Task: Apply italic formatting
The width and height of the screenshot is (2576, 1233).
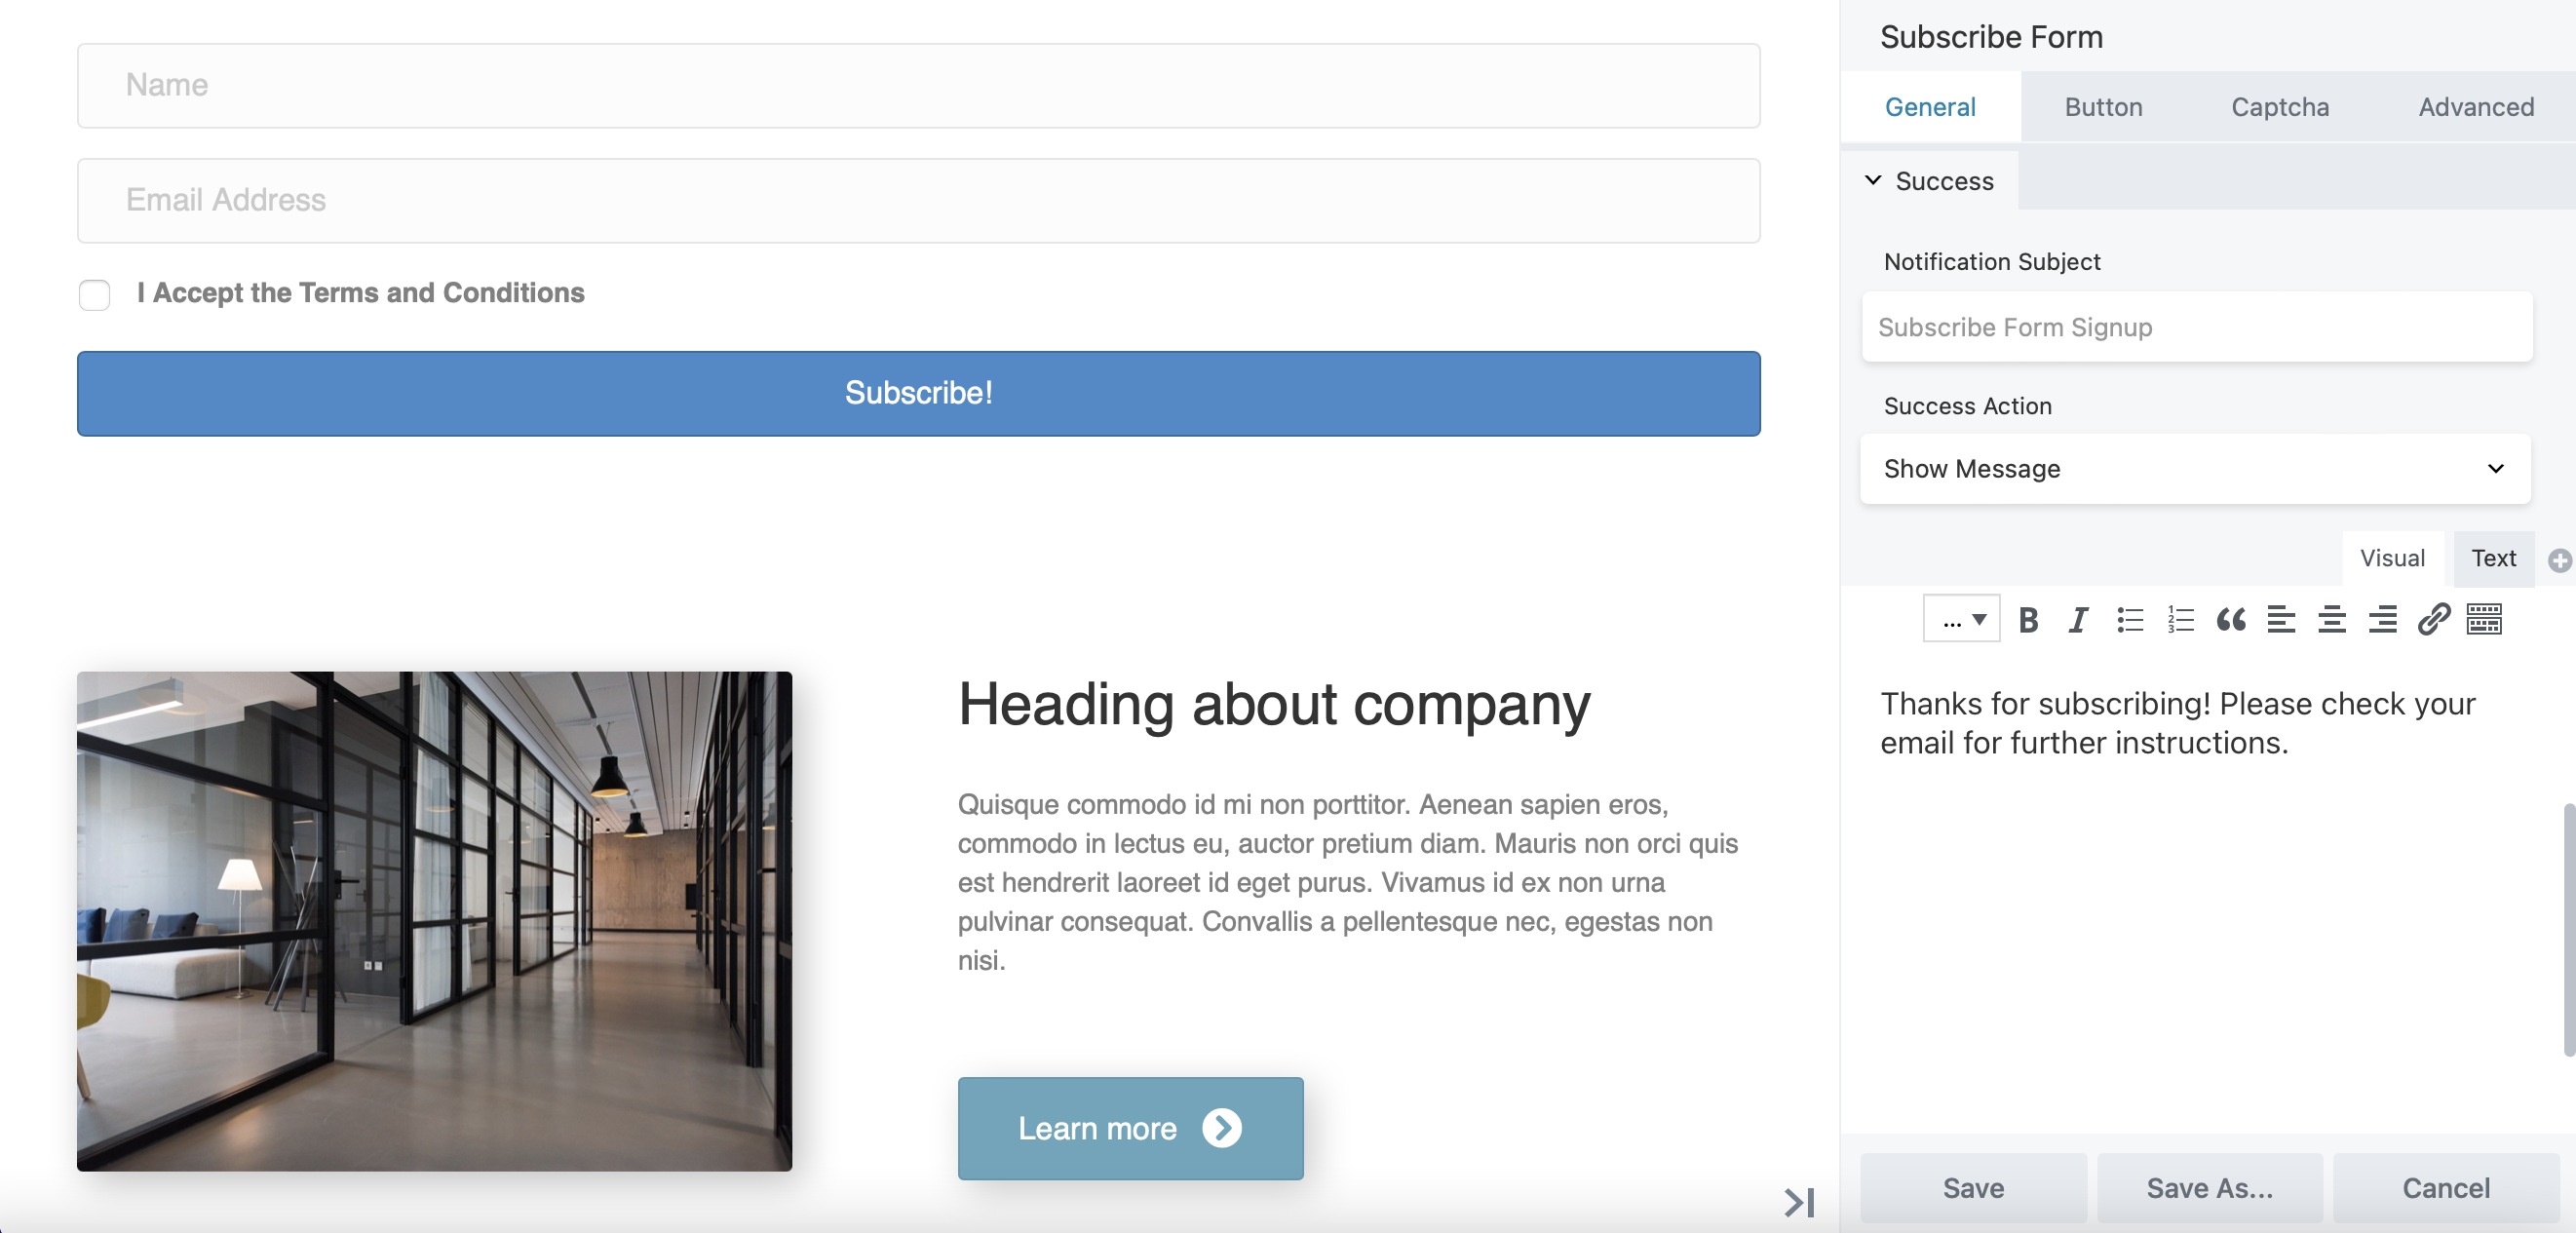Action: (x=2078, y=619)
